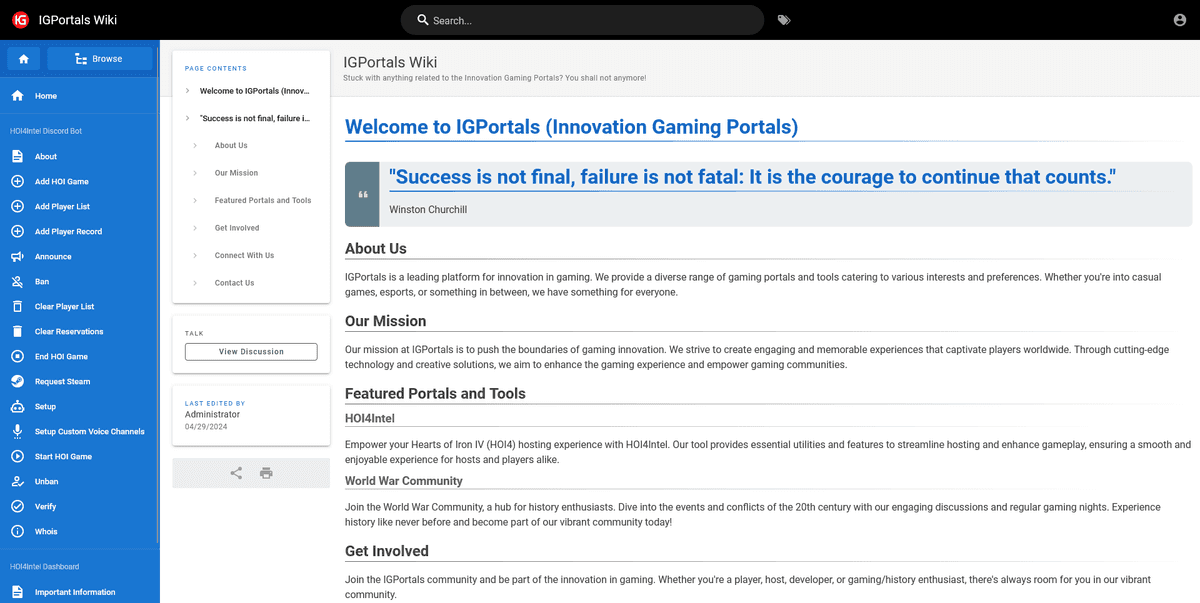The height and width of the screenshot is (603, 1200).
Task: Click the Winston Churchill attribution text
Action: coord(428,210)
